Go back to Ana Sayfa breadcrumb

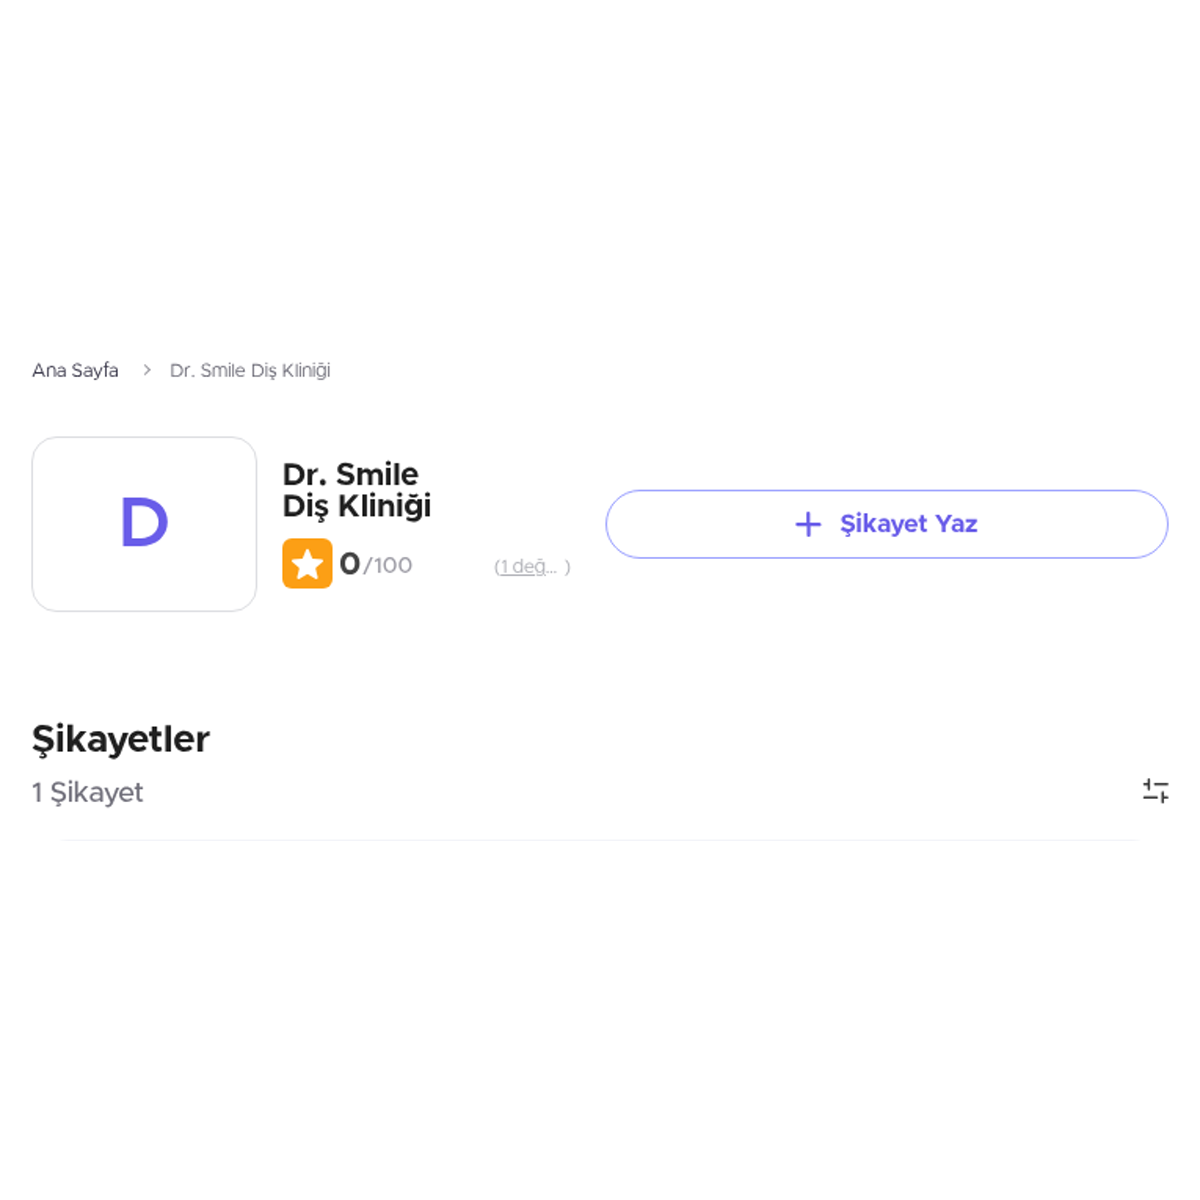click(x=75, y=370)
